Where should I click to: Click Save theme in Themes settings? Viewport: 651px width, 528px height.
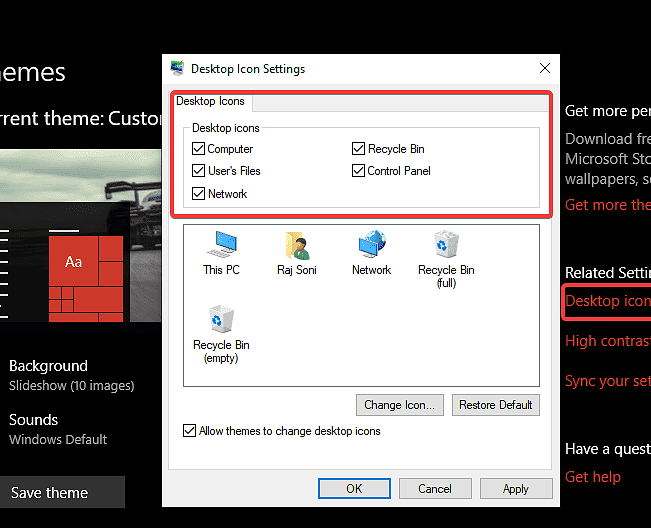point(62,492)
